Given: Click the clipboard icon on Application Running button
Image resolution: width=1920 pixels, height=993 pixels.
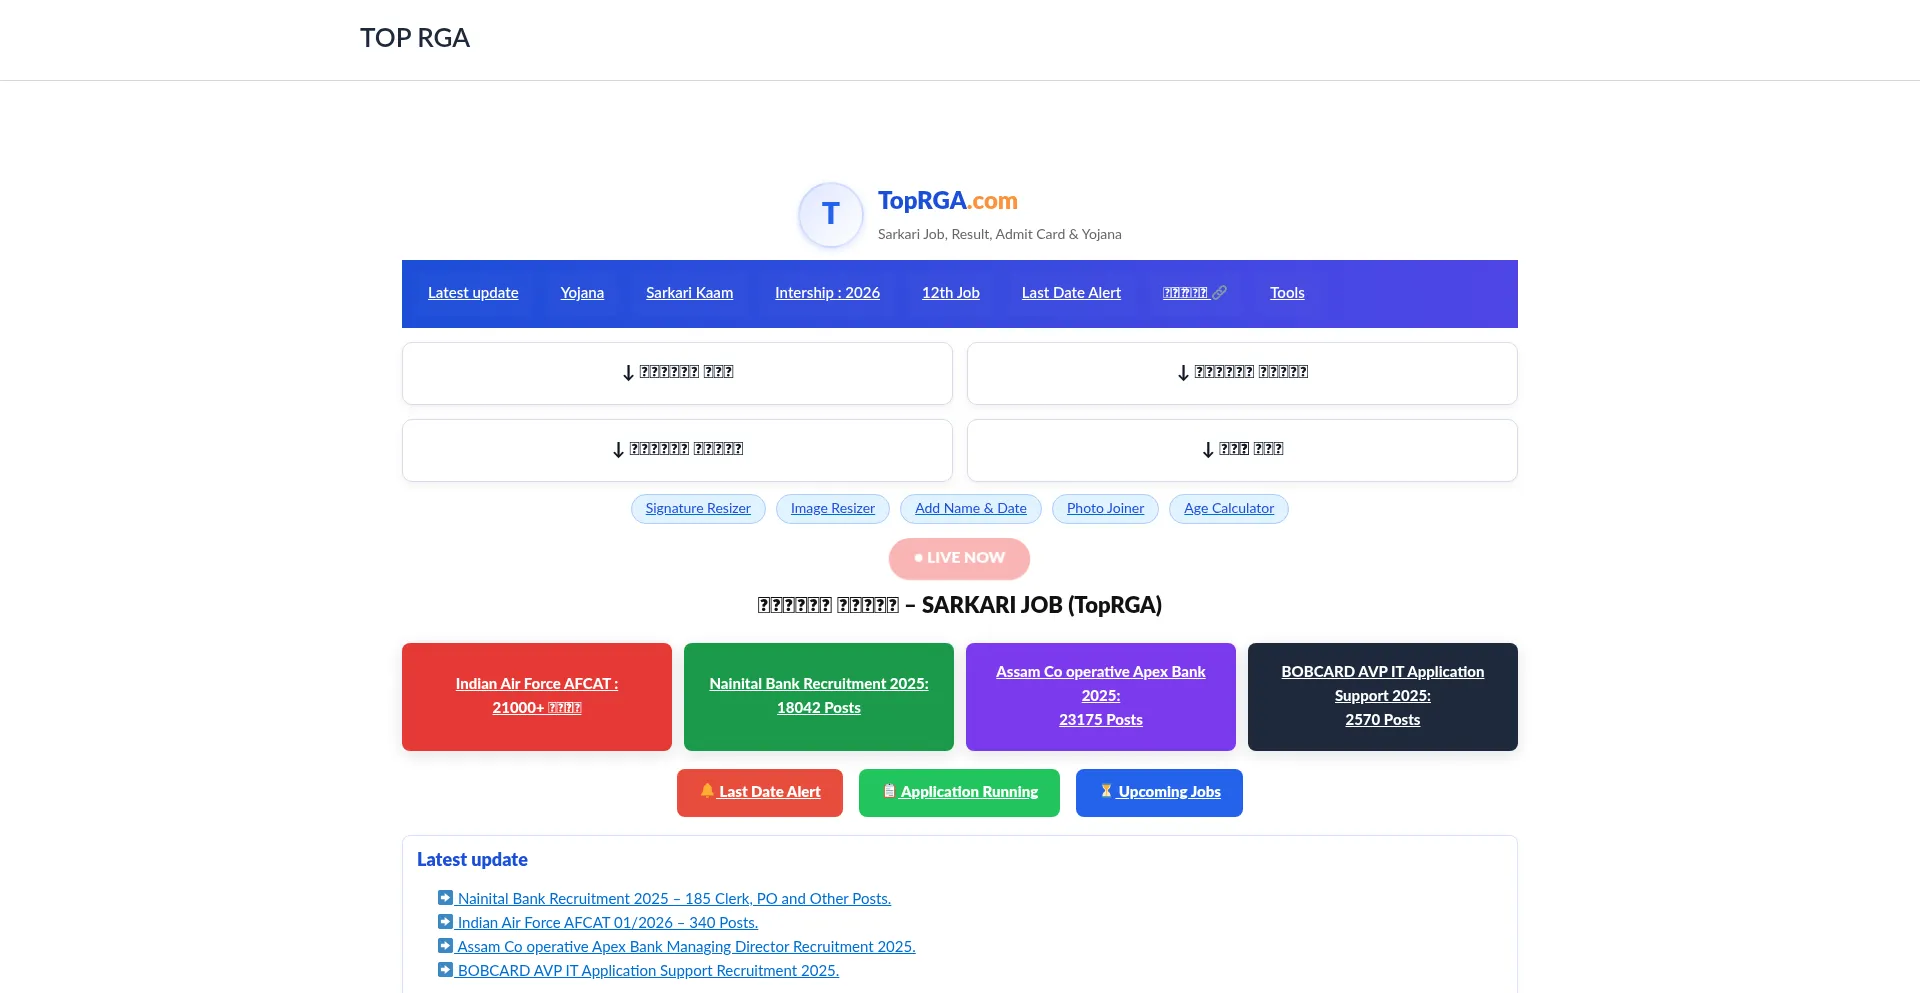Looking at the screenshot, I should pos(890,791).
